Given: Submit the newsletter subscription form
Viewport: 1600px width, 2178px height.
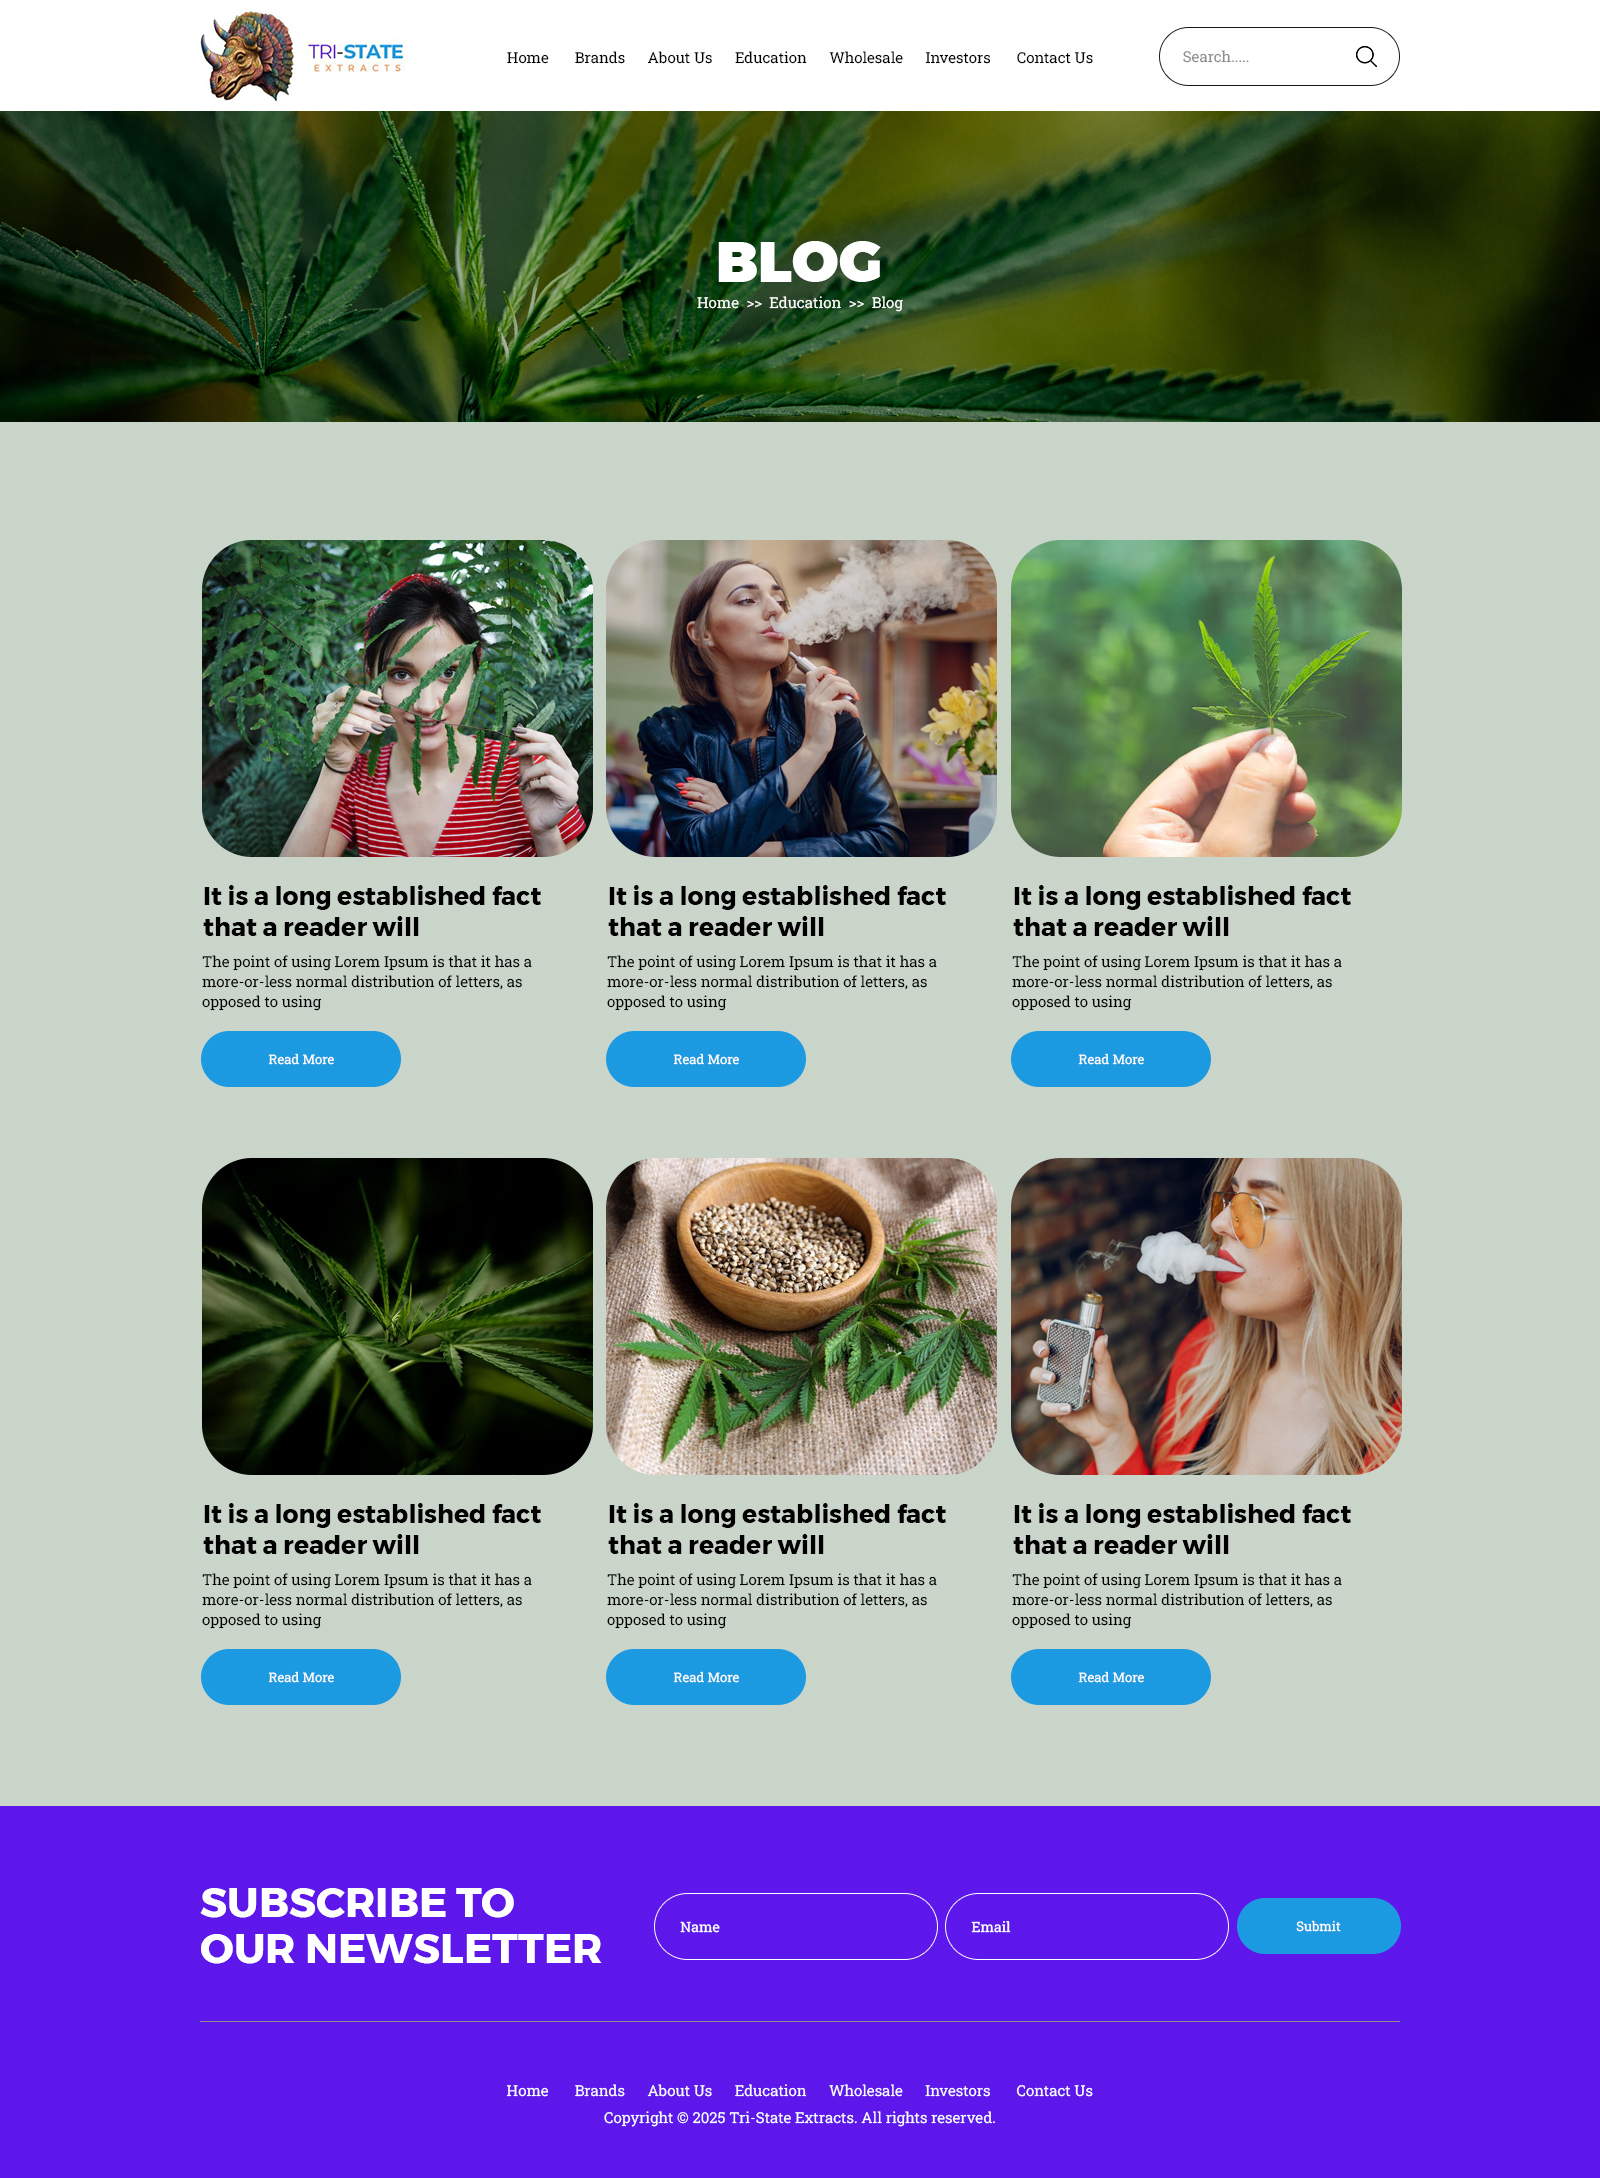Looking at the screenshot, I should tap(1318, 1926).
